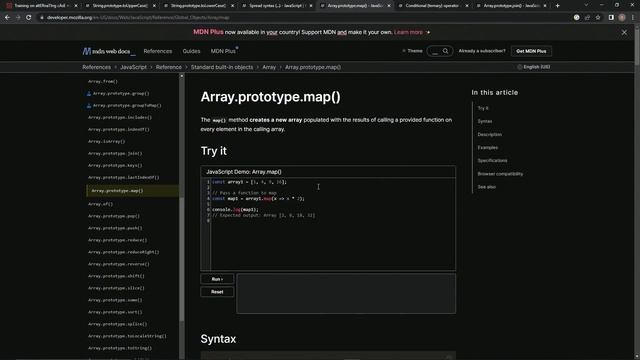The width and height of the screenshot is (640, 360).
Task: Open Array.prototype.push() in sidebar
Action: coord(115,228)
